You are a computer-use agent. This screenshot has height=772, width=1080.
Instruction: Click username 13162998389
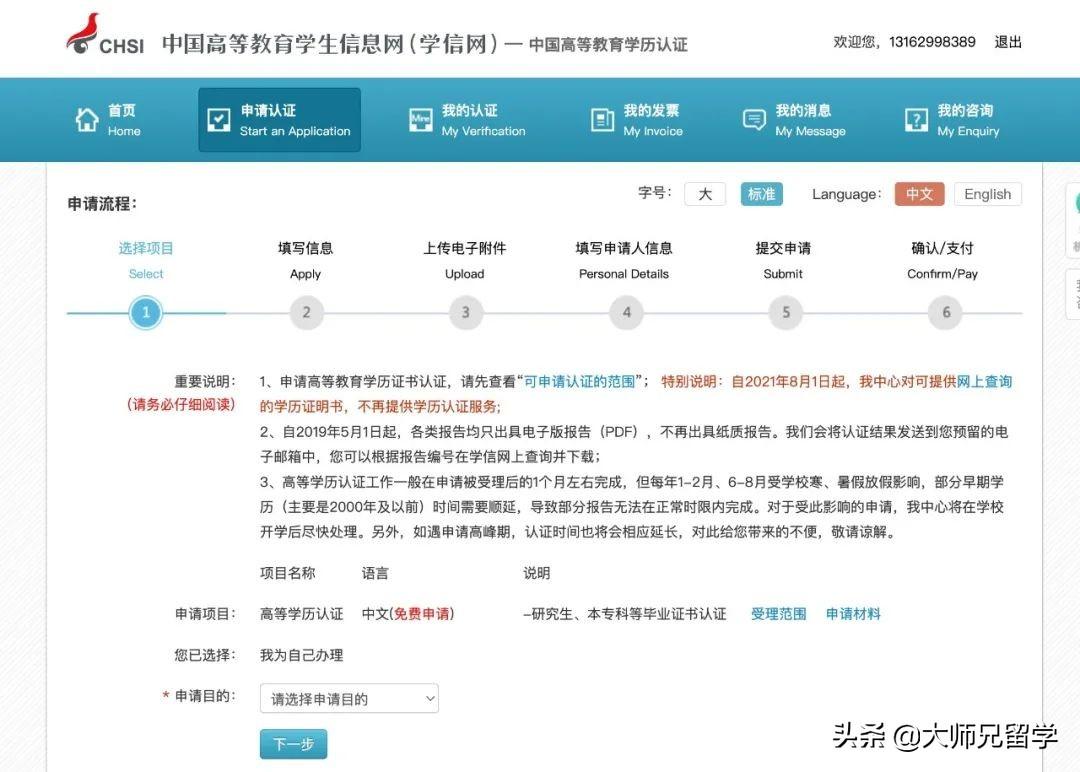coord(932,42)
